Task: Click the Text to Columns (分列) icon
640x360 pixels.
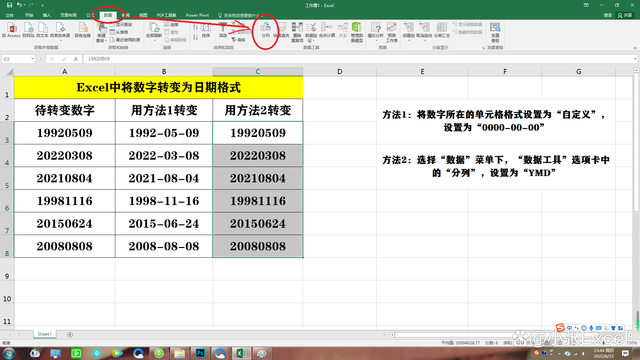Action: click(265, 30)
